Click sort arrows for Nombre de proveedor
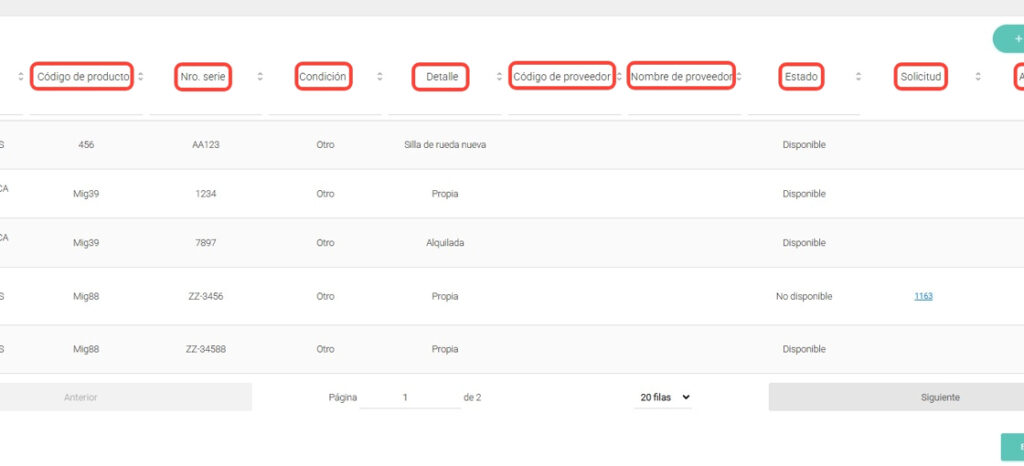The image size is (1024, 466). point(738,77)
